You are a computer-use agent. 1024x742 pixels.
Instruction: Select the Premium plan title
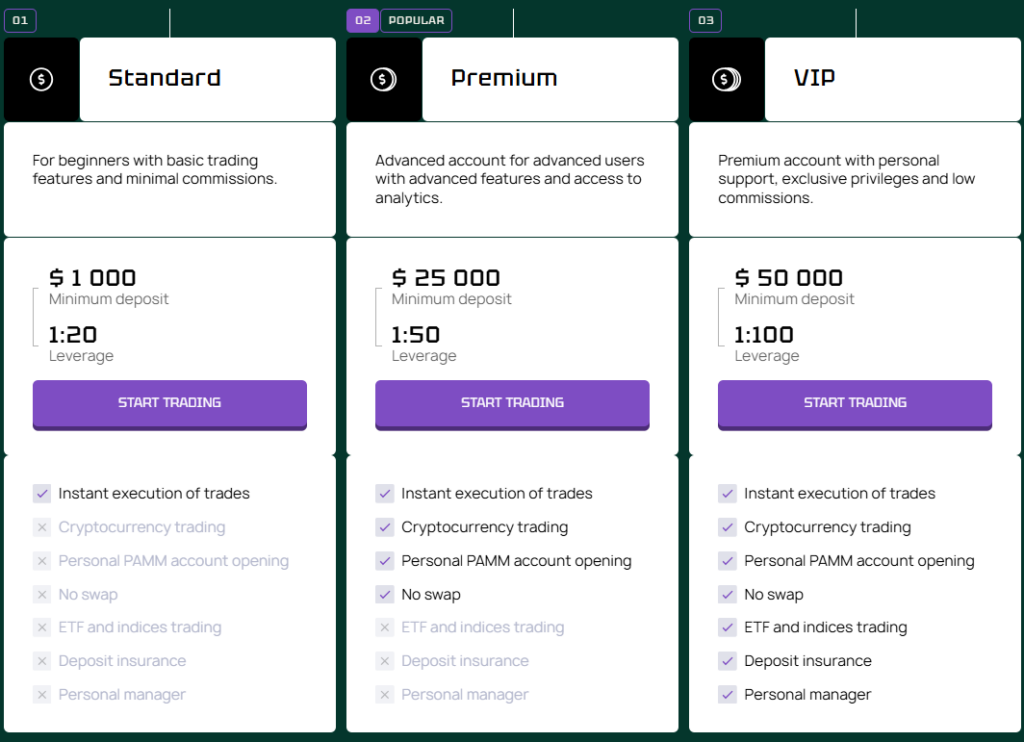[504, 78]
